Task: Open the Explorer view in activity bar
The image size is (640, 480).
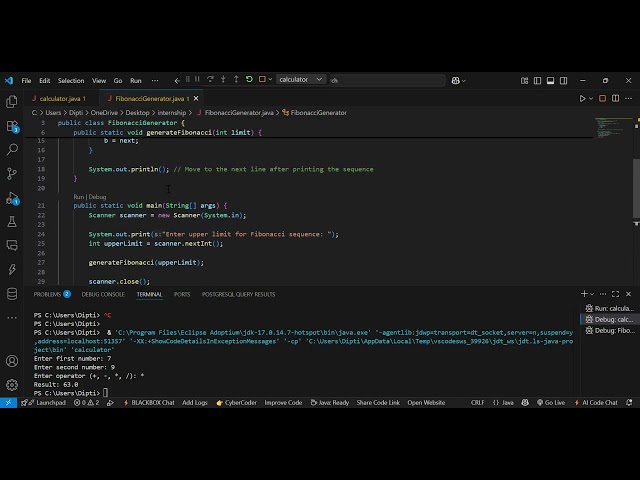Action: coord(12,102)
